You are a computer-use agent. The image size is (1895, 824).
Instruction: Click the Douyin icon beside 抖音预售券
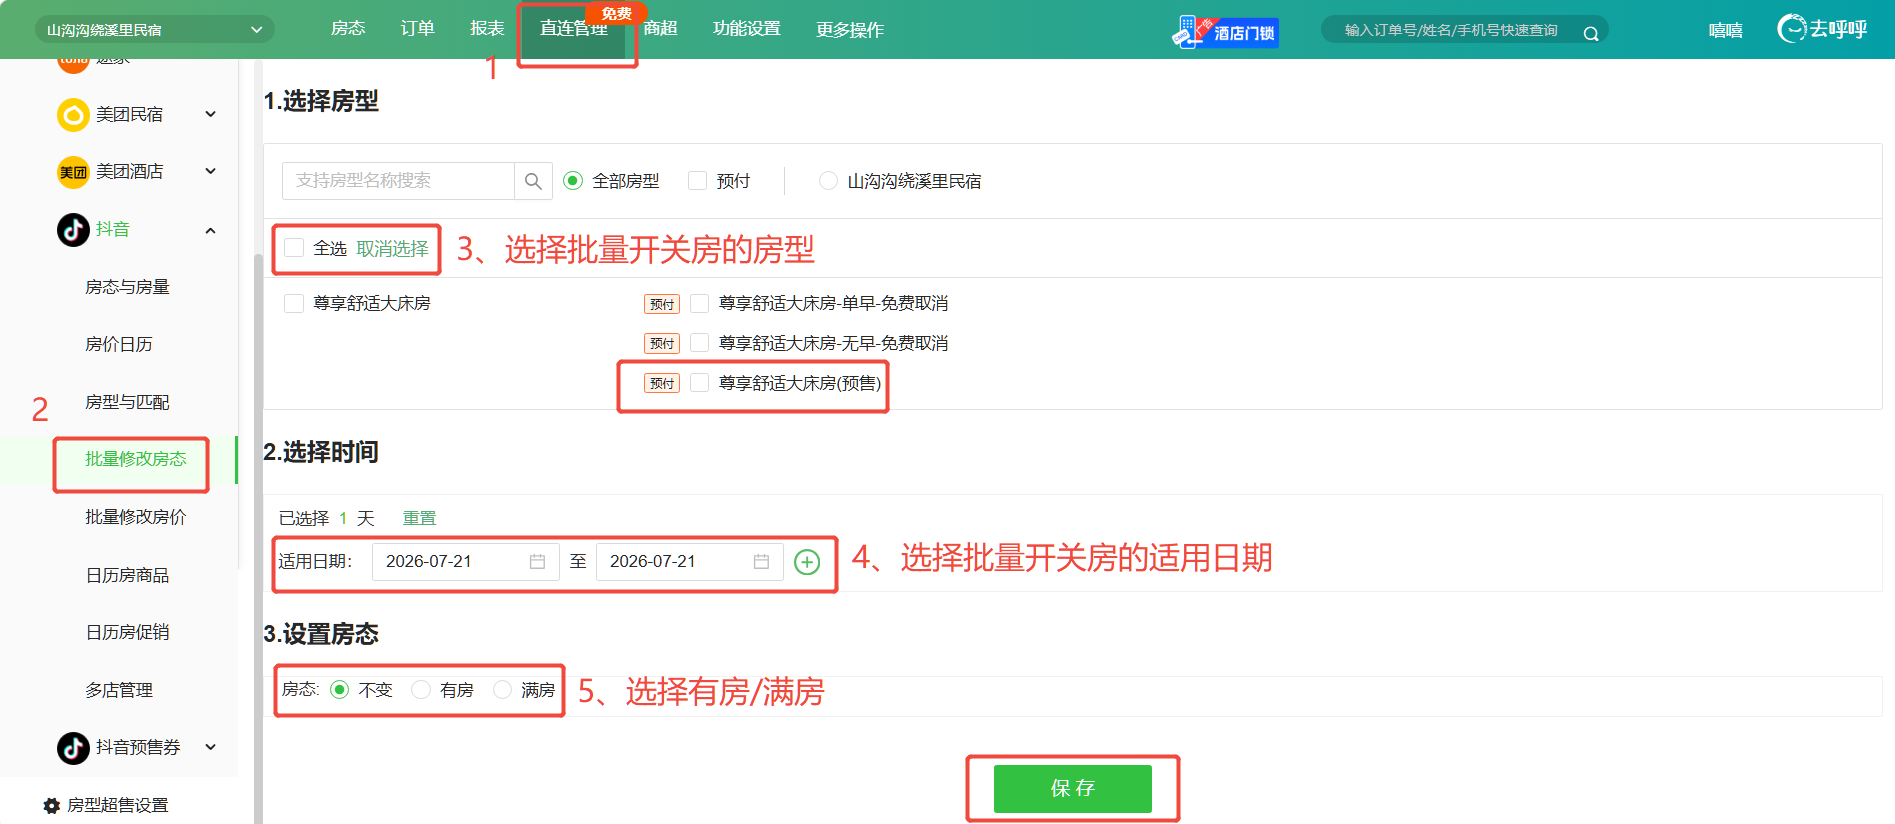(73, 747)
